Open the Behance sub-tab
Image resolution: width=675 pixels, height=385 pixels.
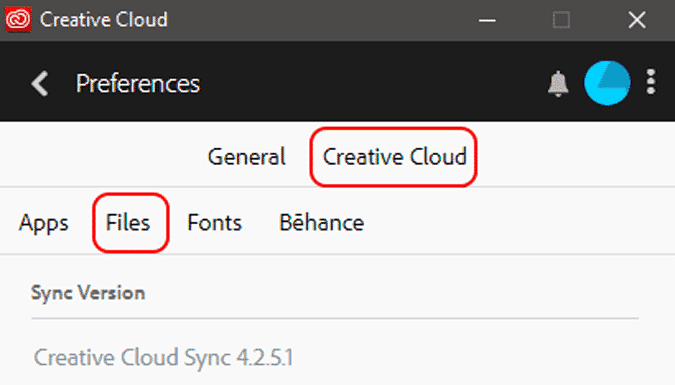point(322,222)
